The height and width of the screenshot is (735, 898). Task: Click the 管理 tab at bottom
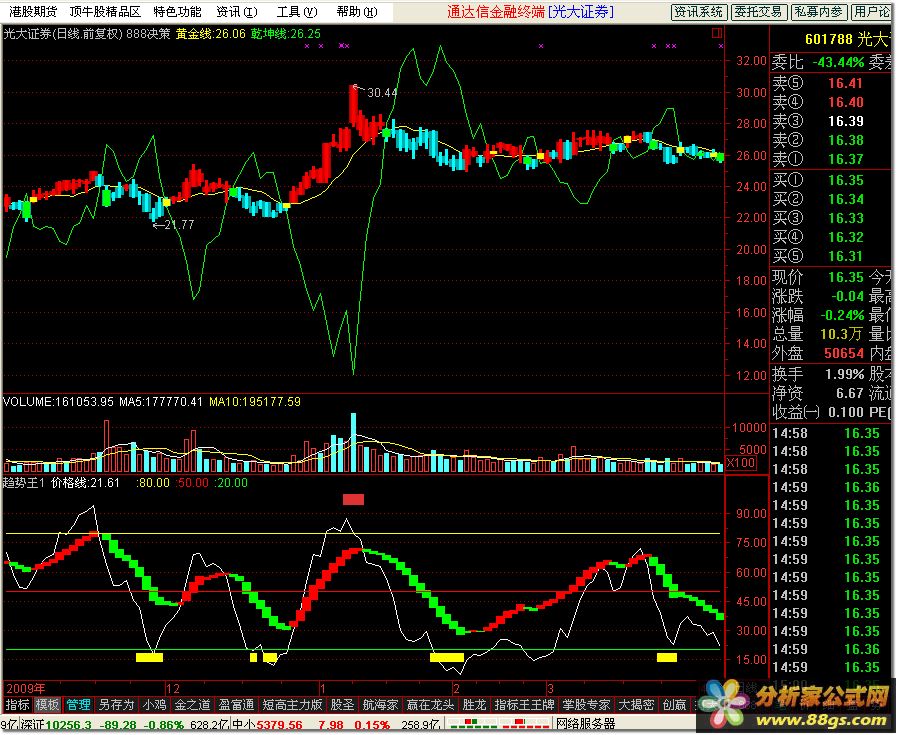pyautogui.click(x=78, y=705)
